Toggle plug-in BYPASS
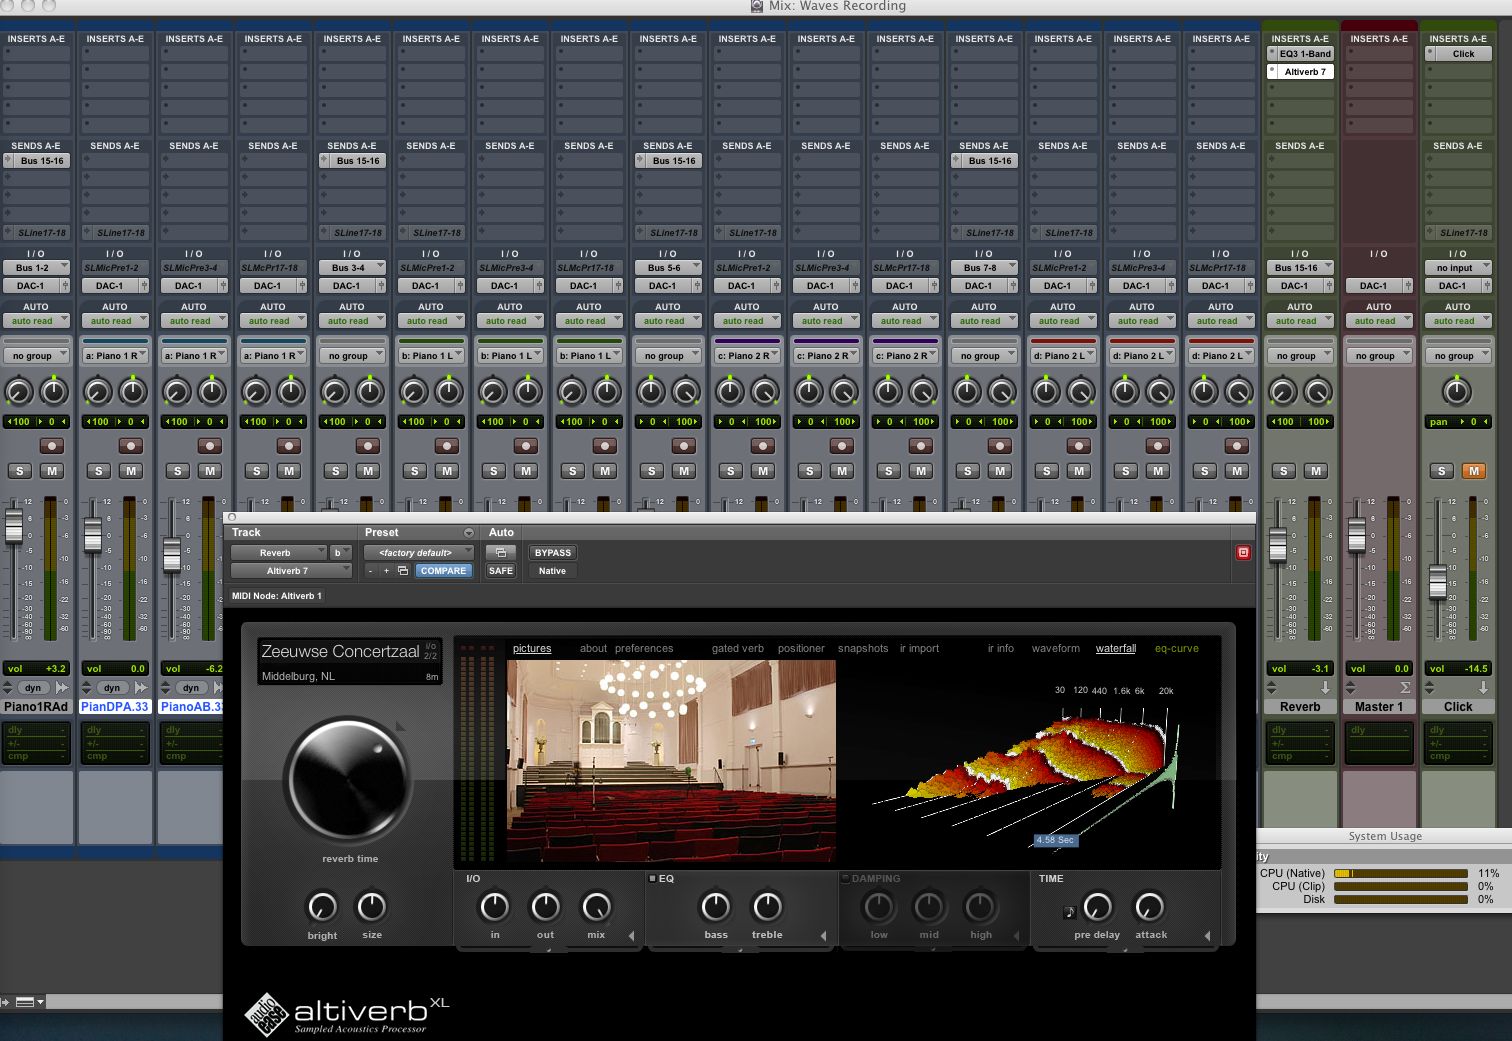This screenshot has width=1512, height=1041. point(552,552)
